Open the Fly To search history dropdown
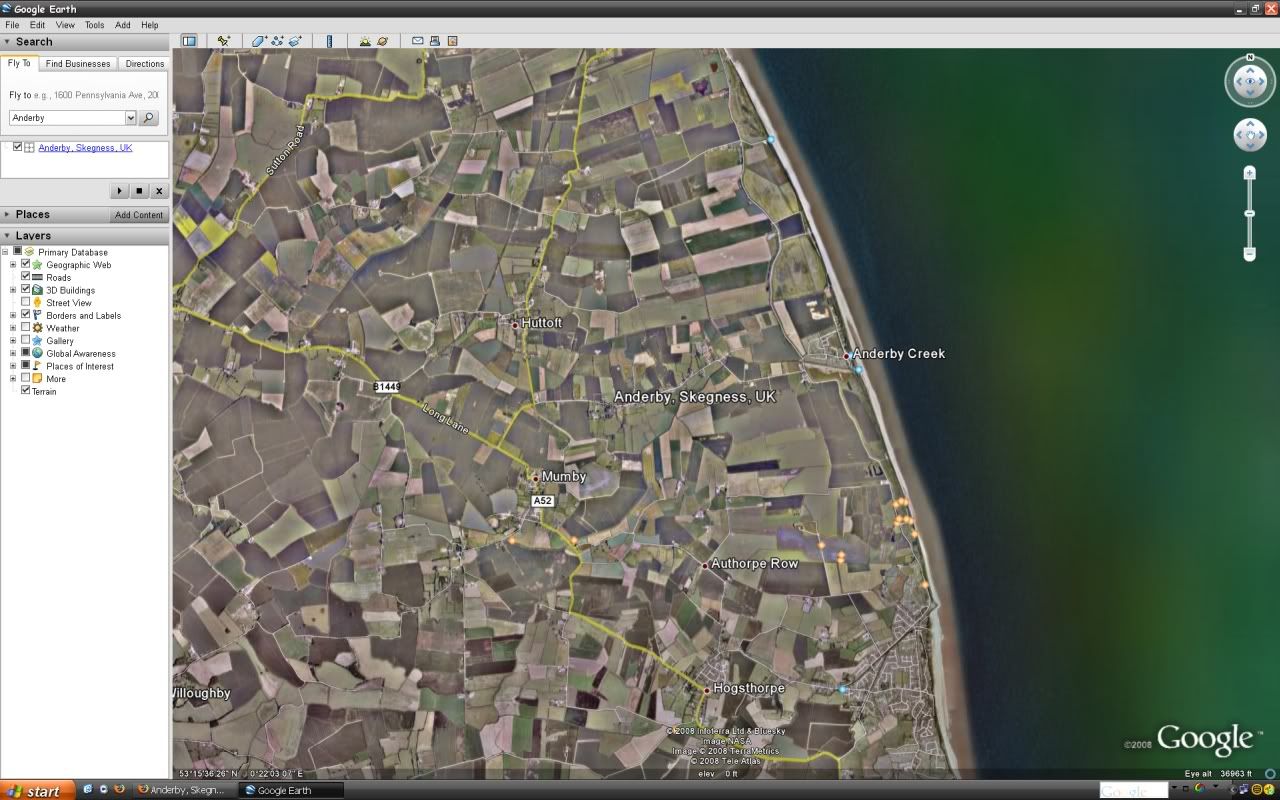This screenshot has width=1280, height=800. 130,118
